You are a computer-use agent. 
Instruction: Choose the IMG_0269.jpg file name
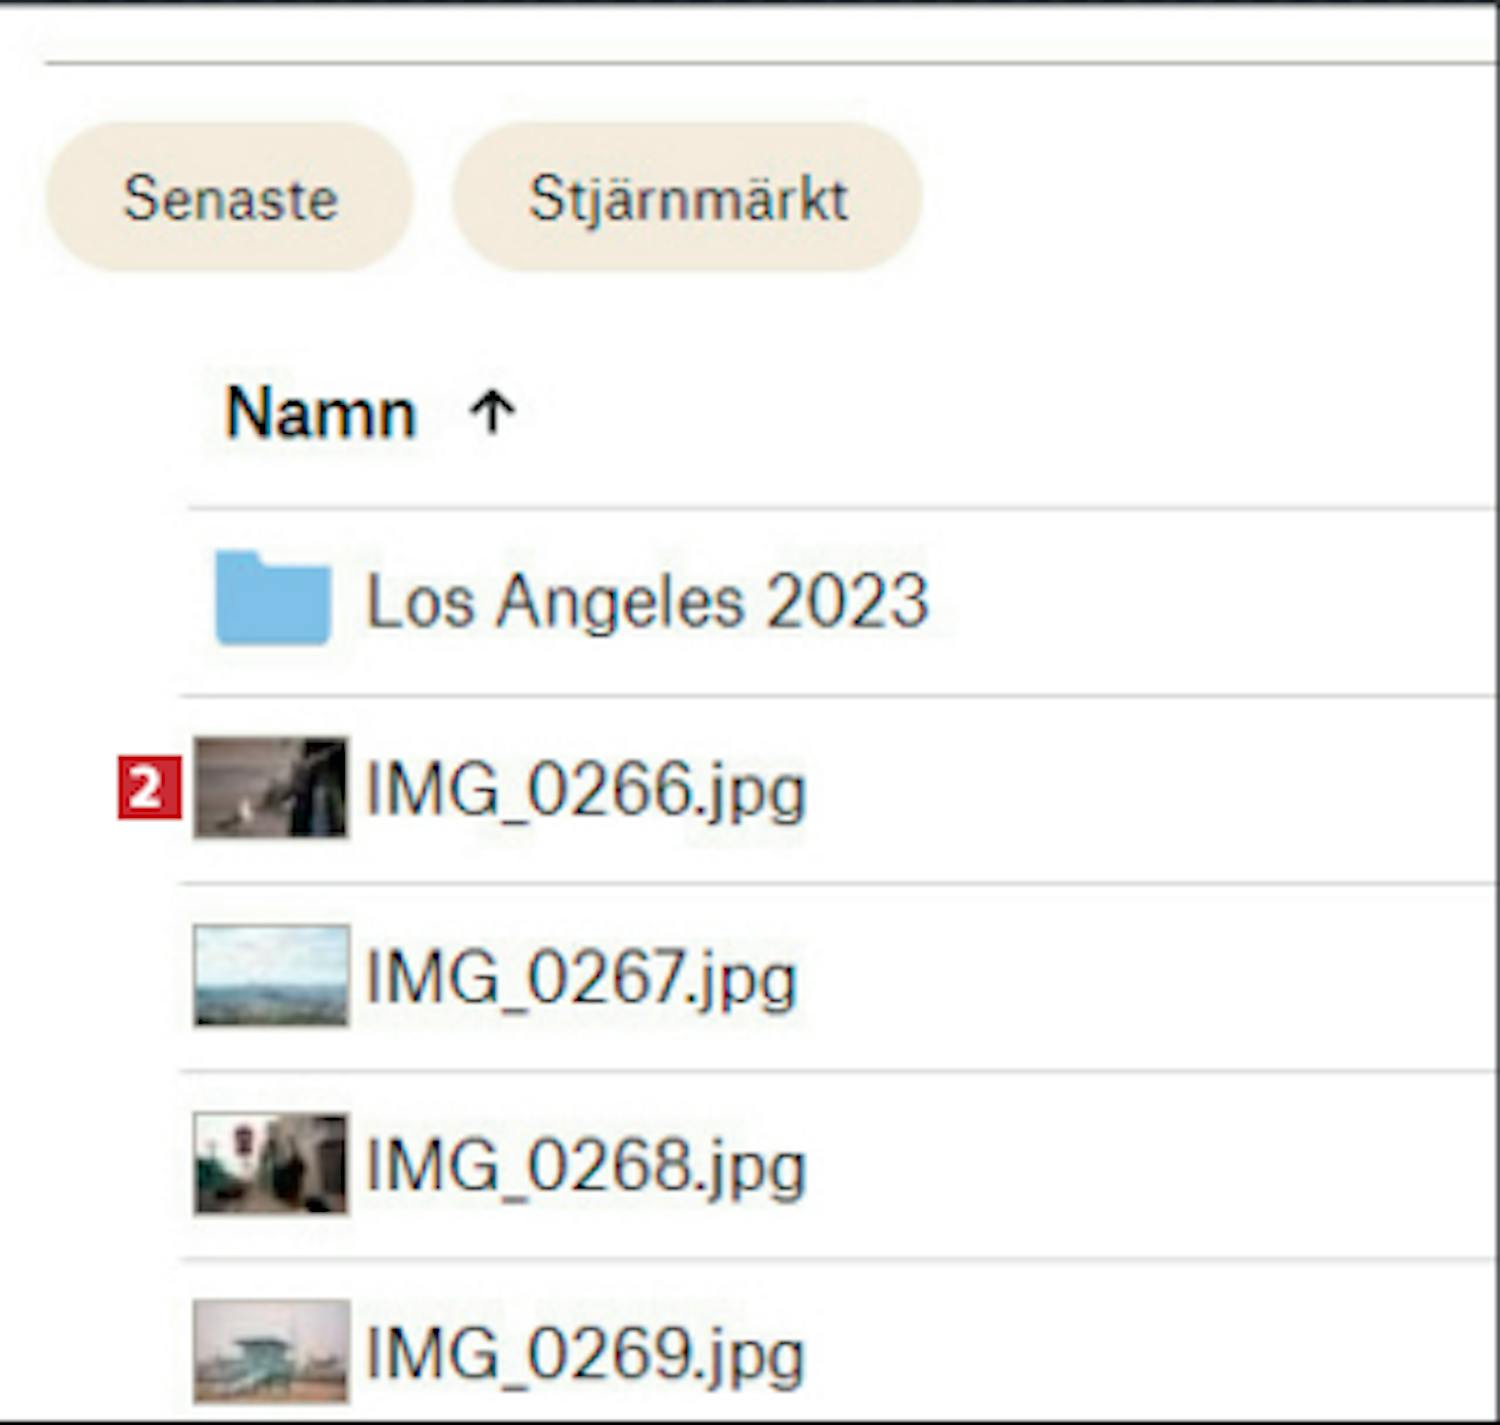point(586,1354)
